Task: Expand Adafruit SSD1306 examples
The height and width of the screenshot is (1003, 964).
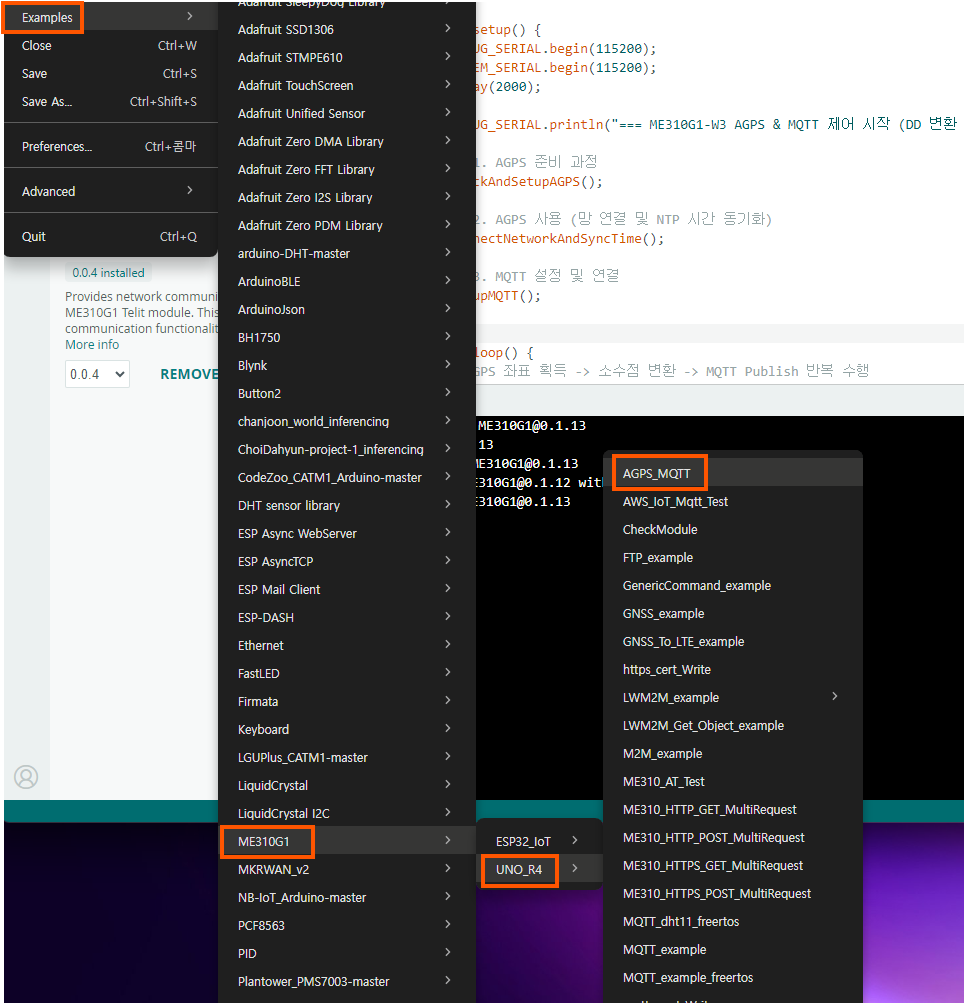Action: pyautogui.click(x=347, y=29)
